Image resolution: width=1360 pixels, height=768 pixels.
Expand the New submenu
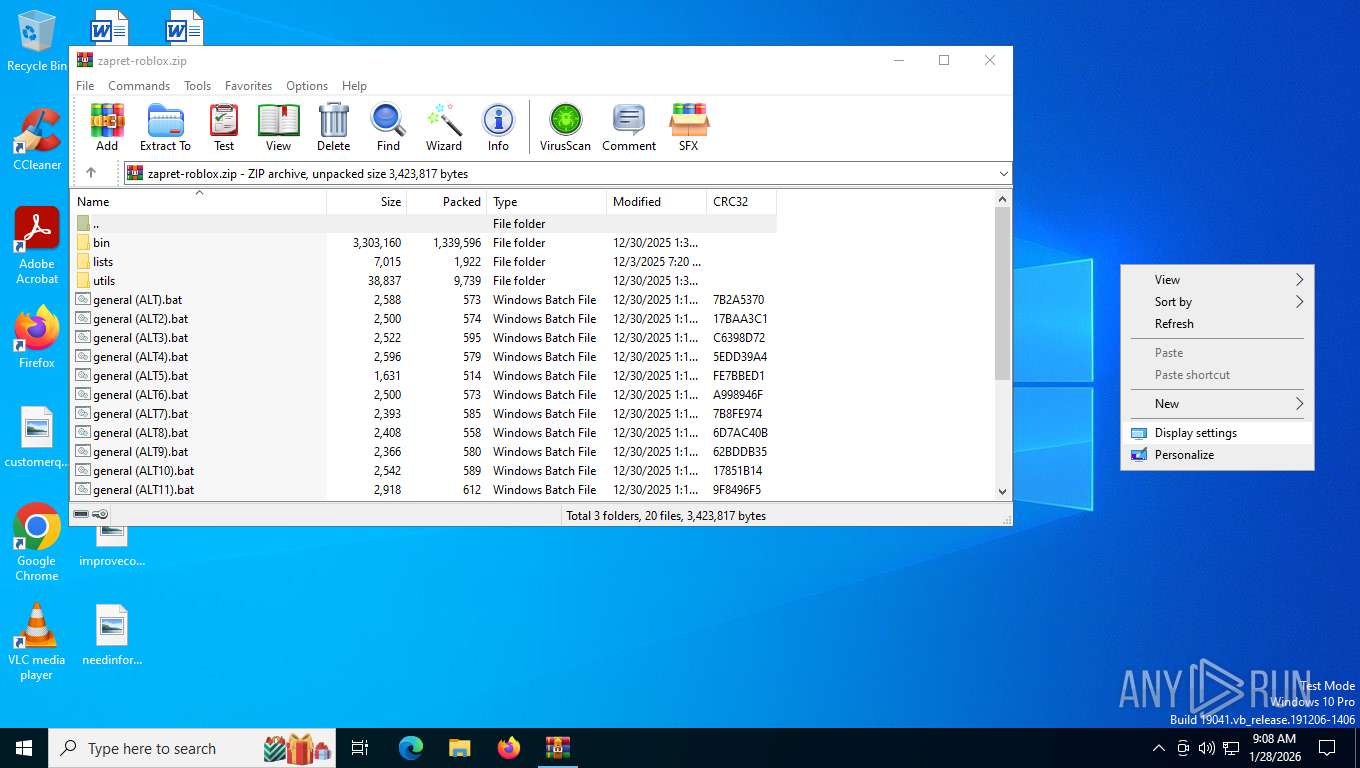pos(1217,404)
